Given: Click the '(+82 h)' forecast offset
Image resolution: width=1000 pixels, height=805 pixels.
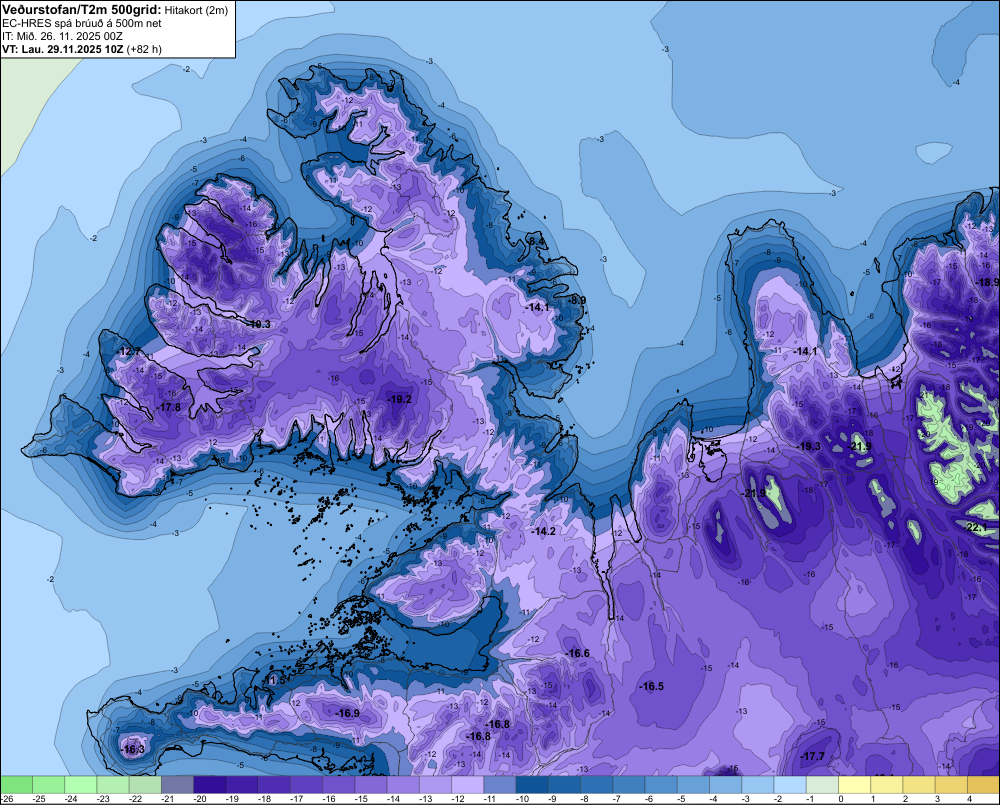Looking at the screenshot, I should [144, 49].
